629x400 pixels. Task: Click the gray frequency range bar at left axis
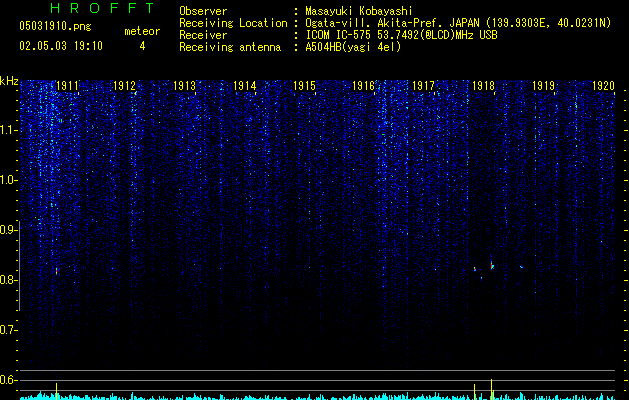tap(19, 266)
